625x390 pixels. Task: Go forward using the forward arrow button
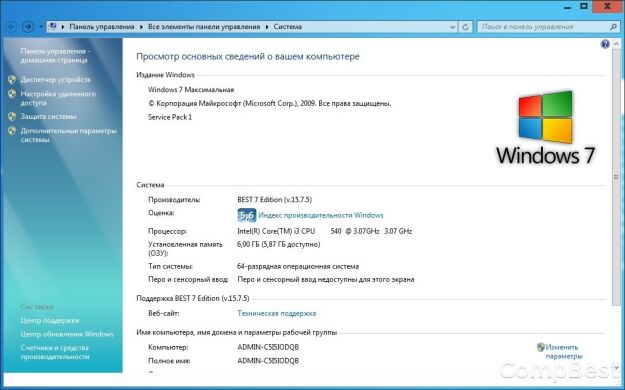point(28,27)
